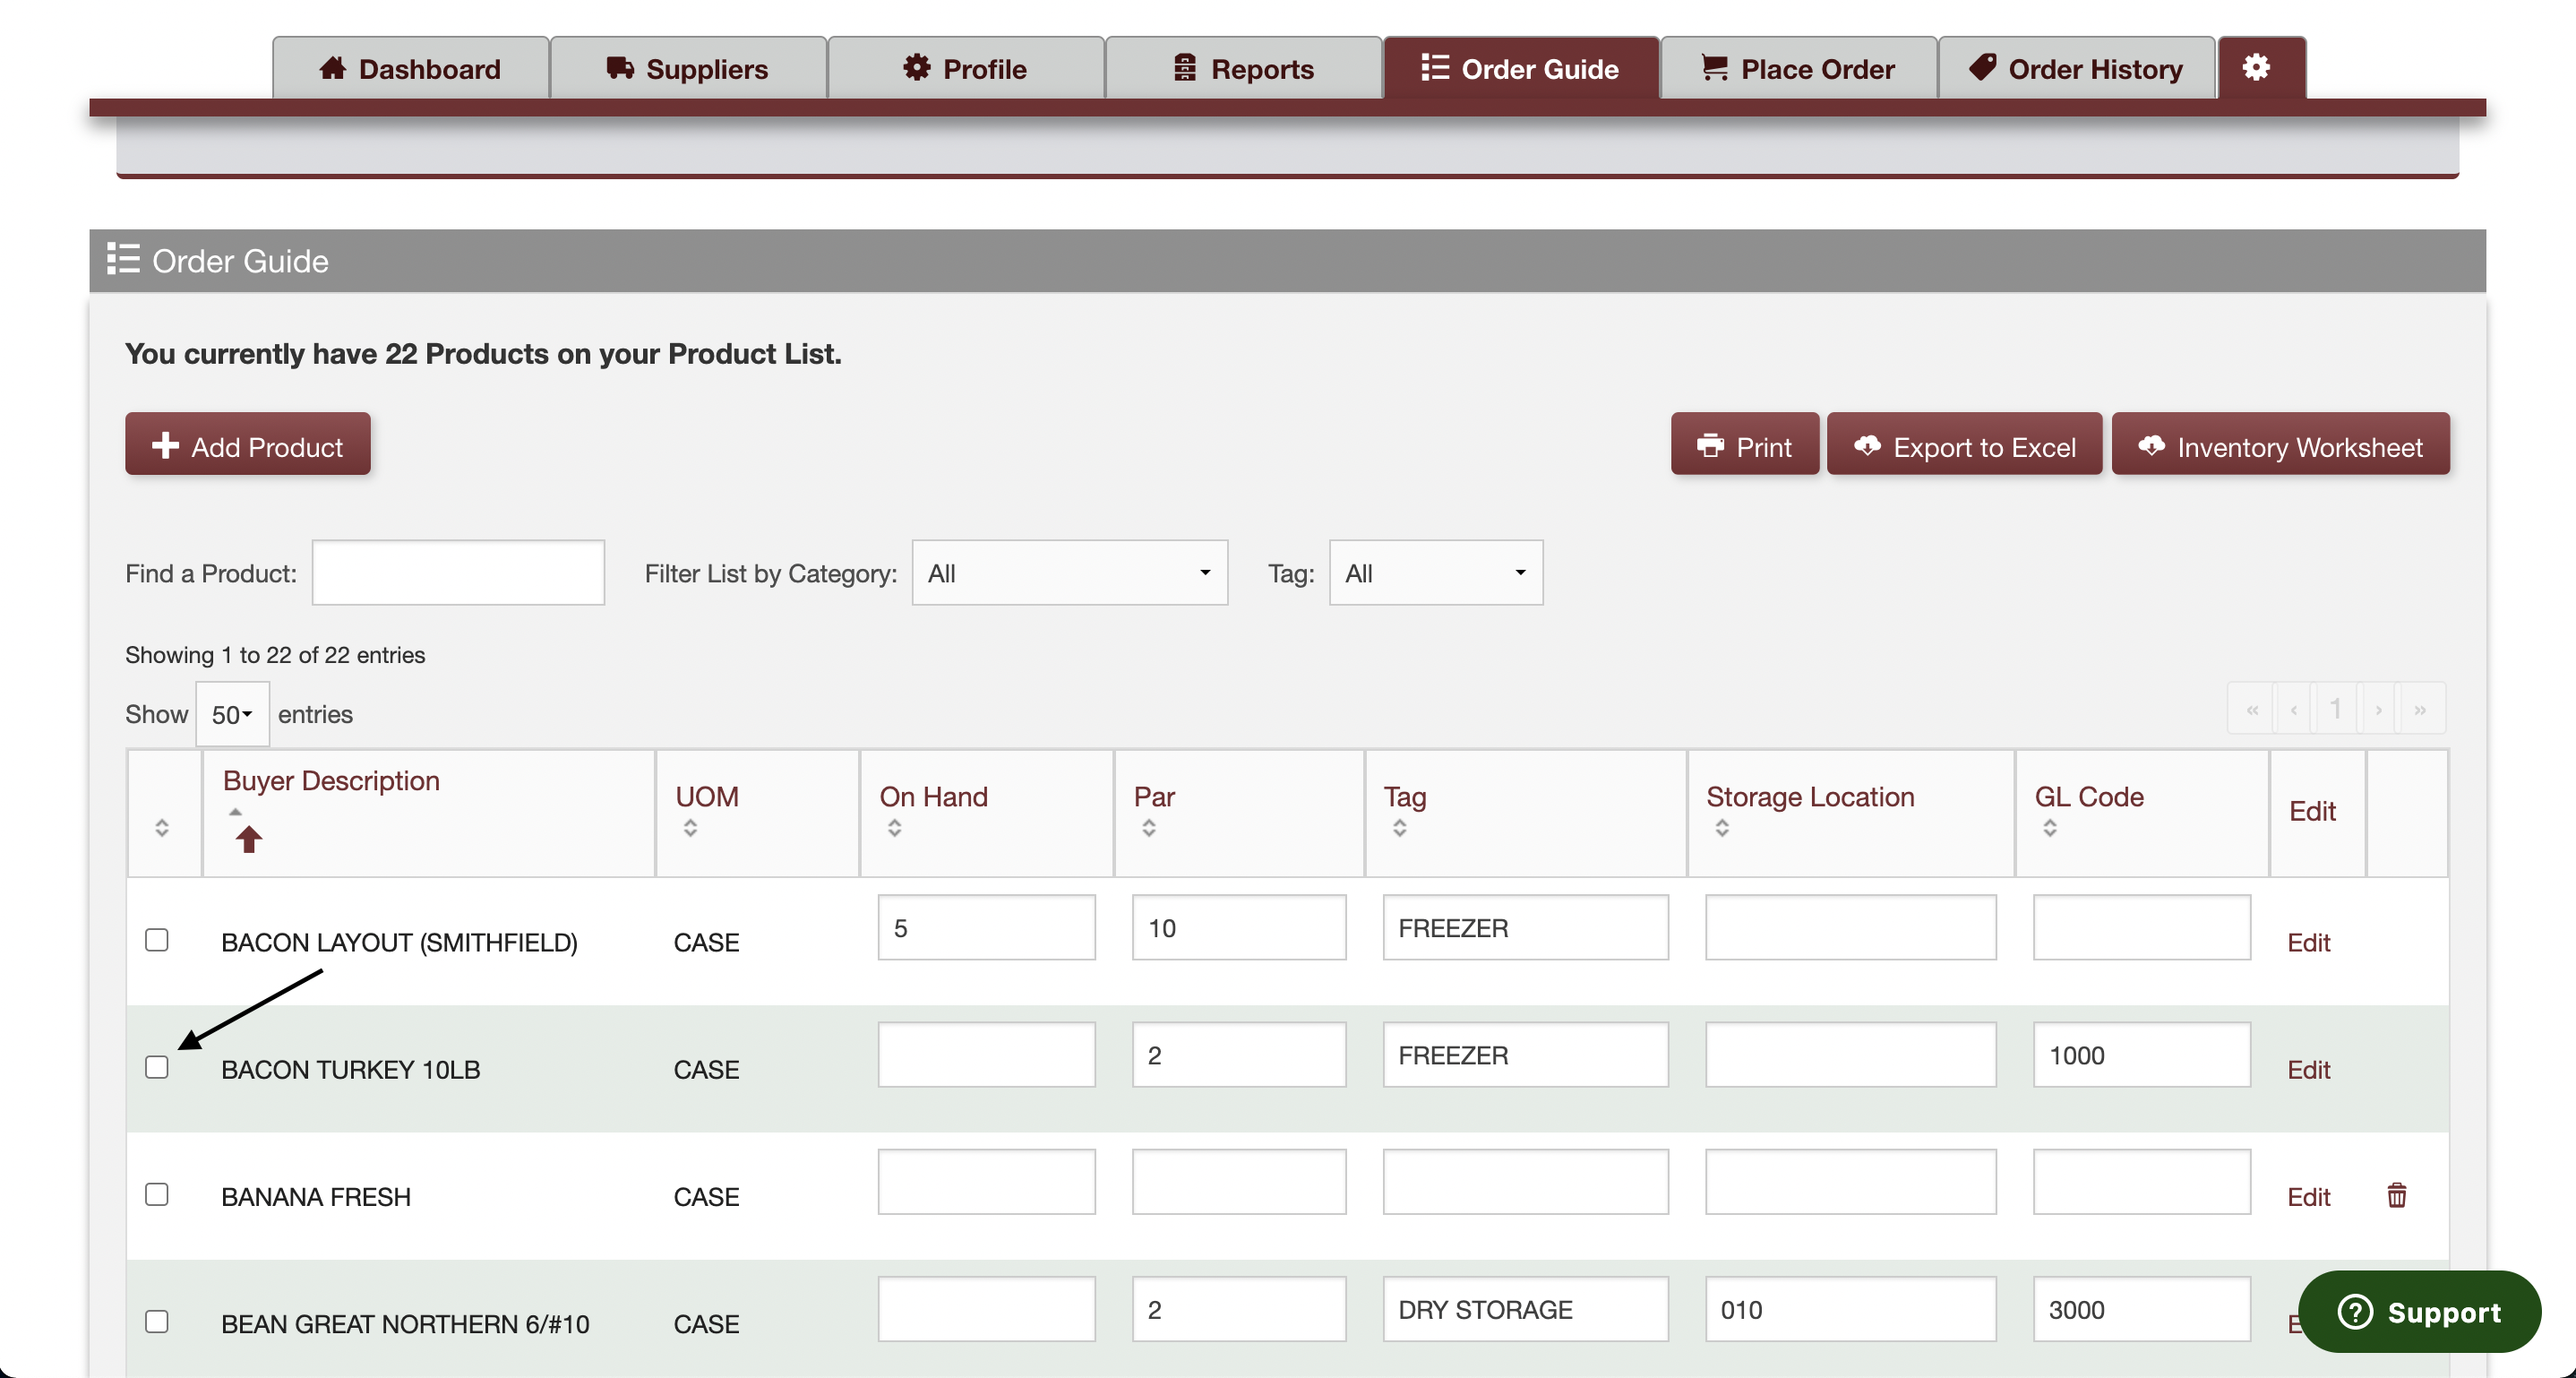Print the order guide

pyautogui.click(x=1744, y=445)
